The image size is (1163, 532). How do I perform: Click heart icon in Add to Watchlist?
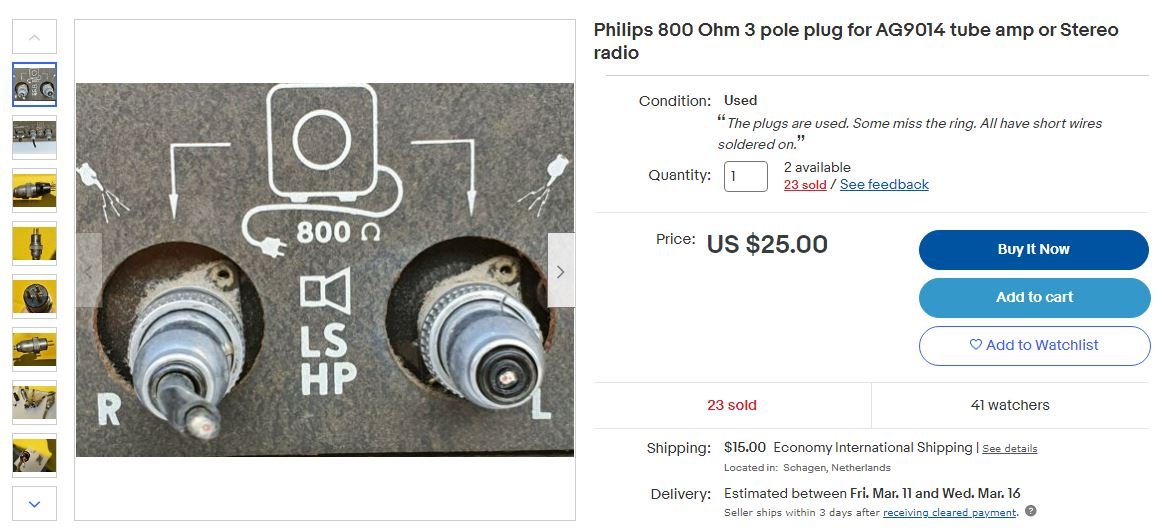(x=976, y=345)
